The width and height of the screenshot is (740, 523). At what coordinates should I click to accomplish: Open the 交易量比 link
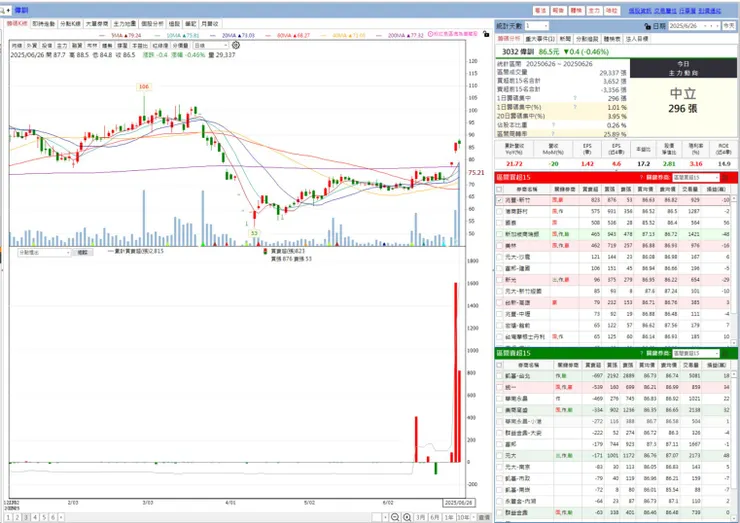pos(665,10)
